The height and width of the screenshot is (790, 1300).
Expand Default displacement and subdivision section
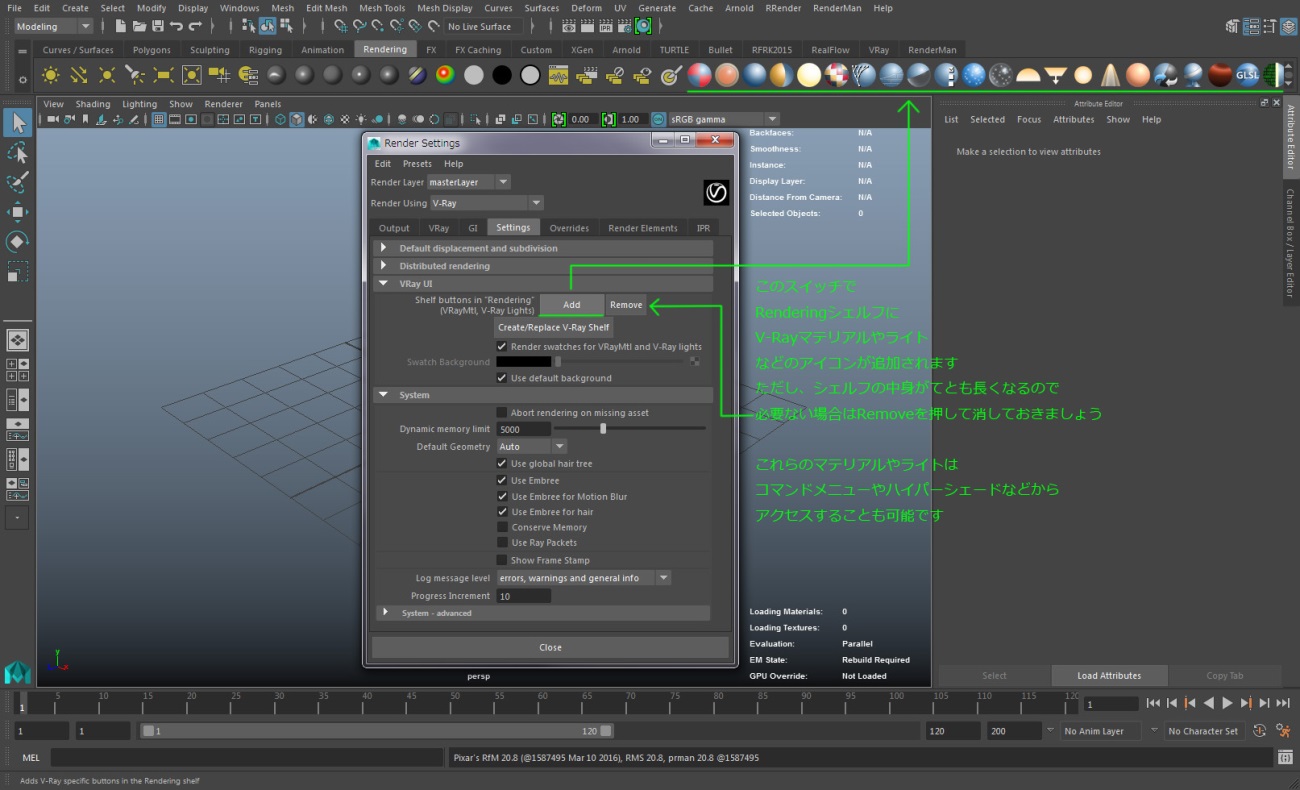[542, 248]
